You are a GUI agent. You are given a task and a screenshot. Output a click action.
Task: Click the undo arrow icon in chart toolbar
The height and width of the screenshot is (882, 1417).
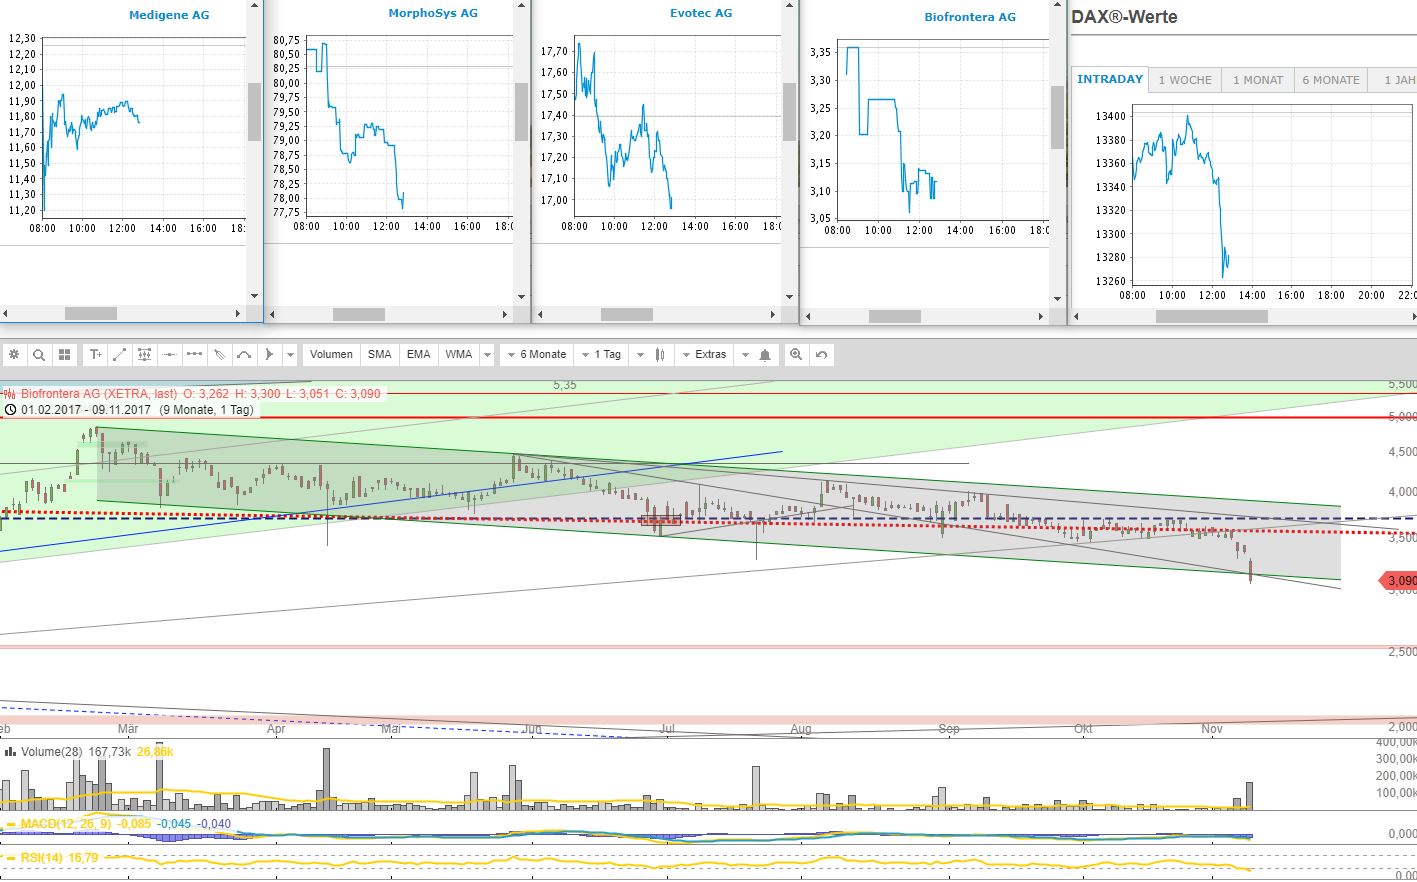pos(821,355)
